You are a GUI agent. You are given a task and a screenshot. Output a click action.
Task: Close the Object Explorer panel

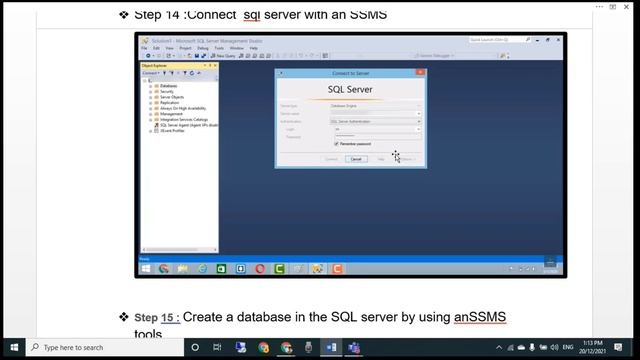click(x=215, y=65)
